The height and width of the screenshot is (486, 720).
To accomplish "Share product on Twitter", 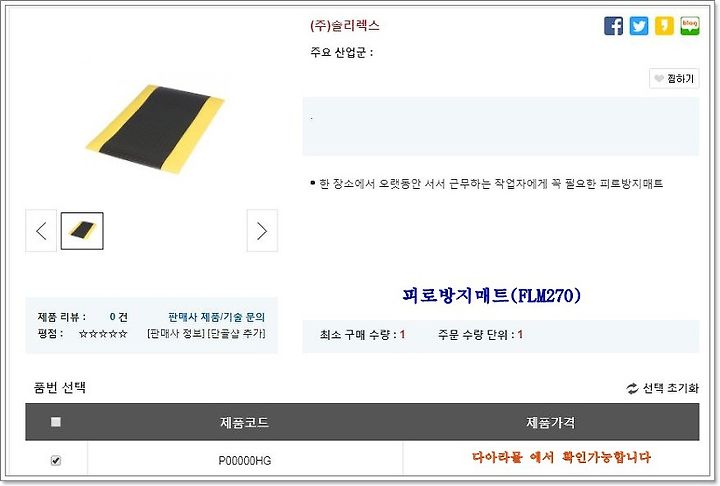I will [x=639, y=26].
